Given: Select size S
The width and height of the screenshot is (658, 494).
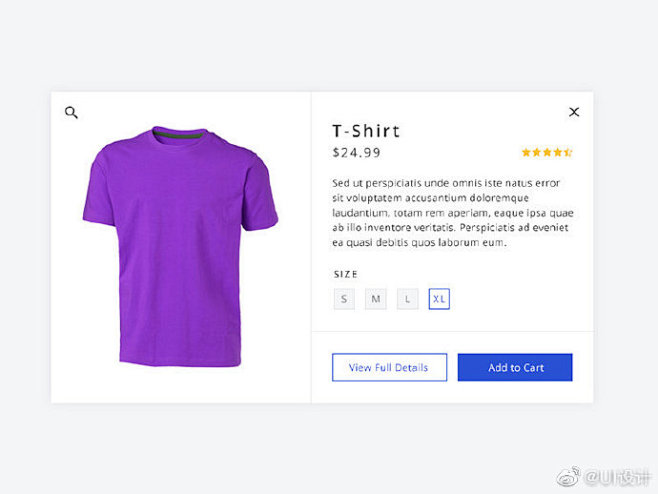Looking at the screenshot, I should tap(344, 299).
